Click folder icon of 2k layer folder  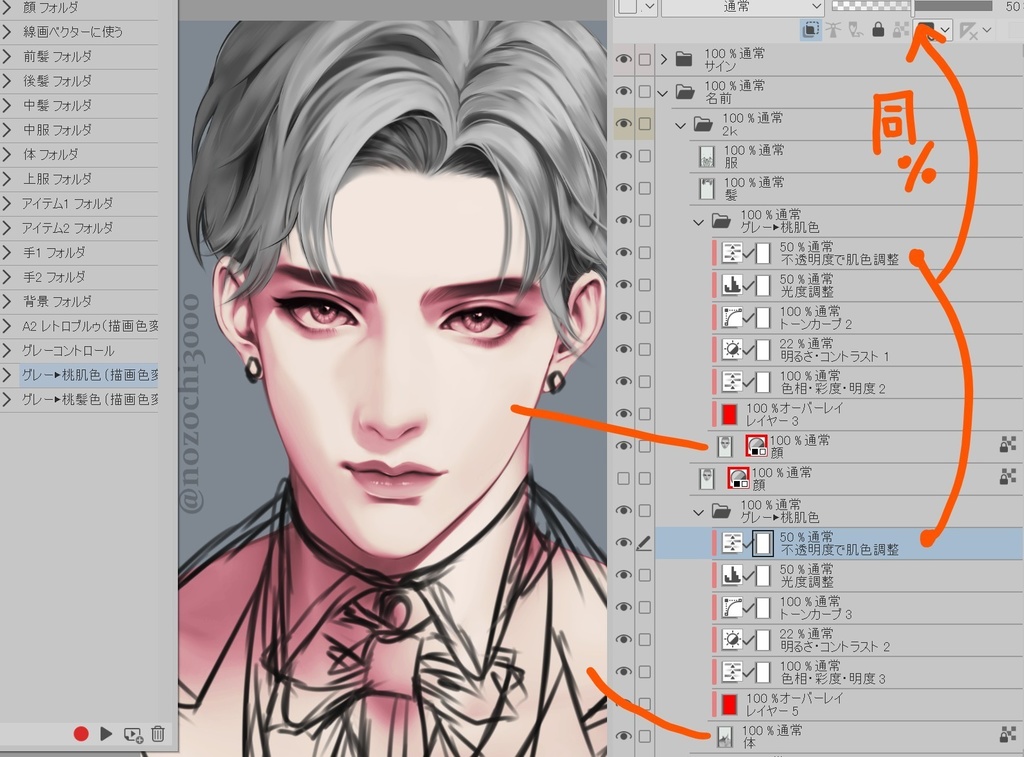click(703, 123)
